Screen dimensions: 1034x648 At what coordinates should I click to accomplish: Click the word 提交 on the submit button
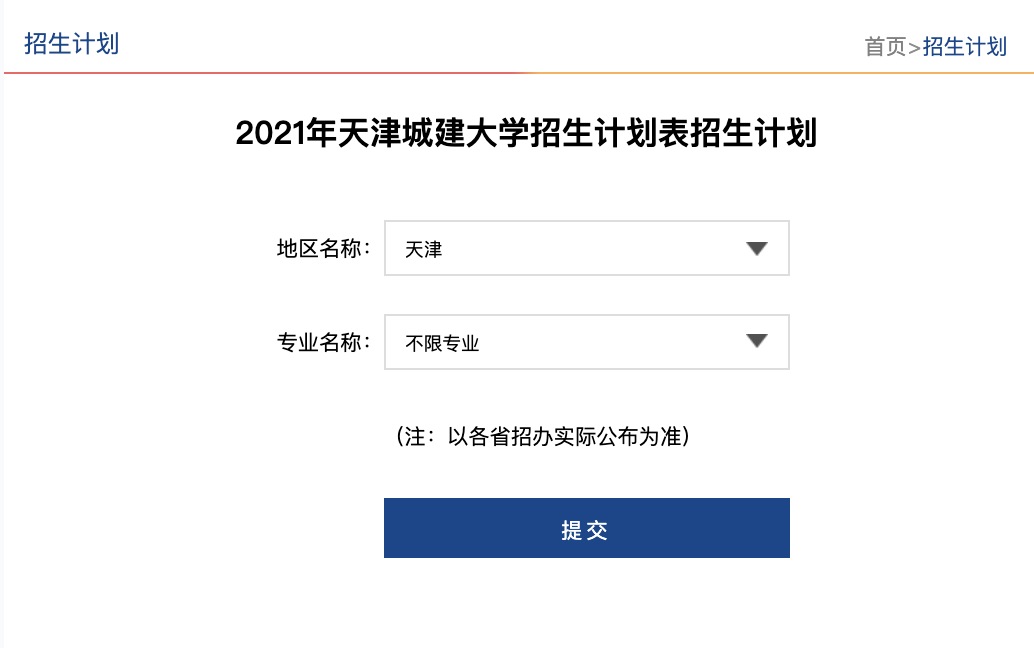coord(585,530)
